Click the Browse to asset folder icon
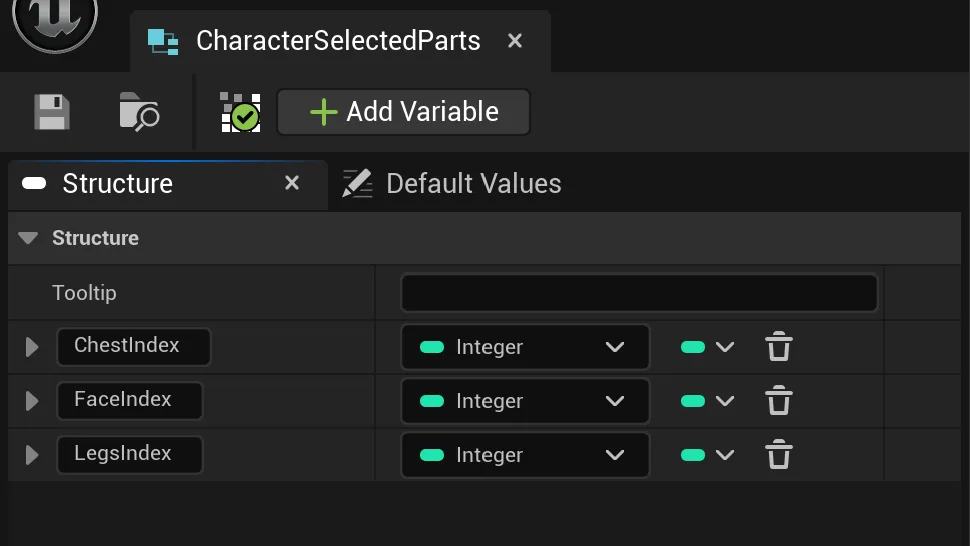 coord(139,112)
